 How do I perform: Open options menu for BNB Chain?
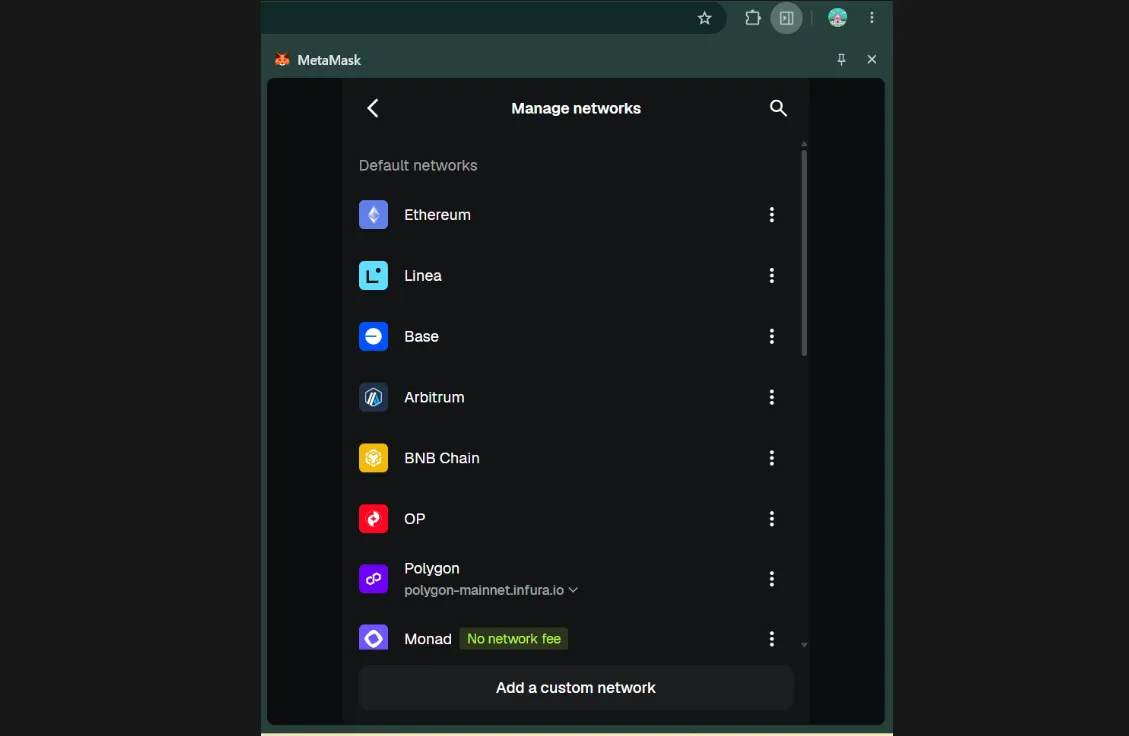point(771,458)
